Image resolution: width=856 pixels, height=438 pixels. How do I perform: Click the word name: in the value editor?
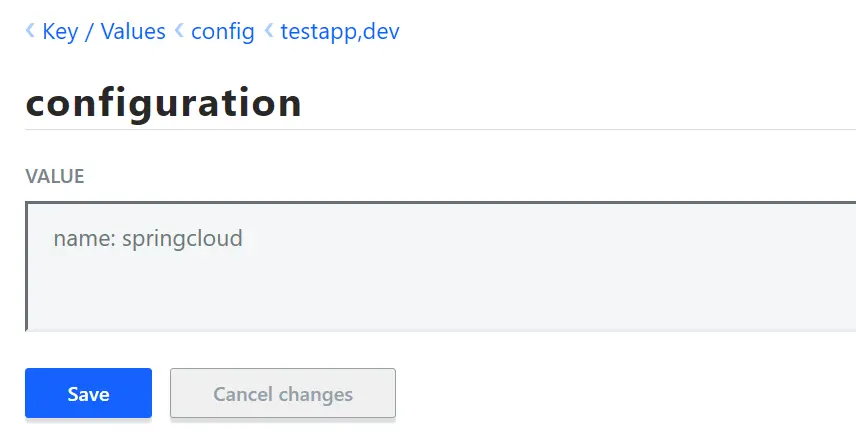click(x=84, y=239)
